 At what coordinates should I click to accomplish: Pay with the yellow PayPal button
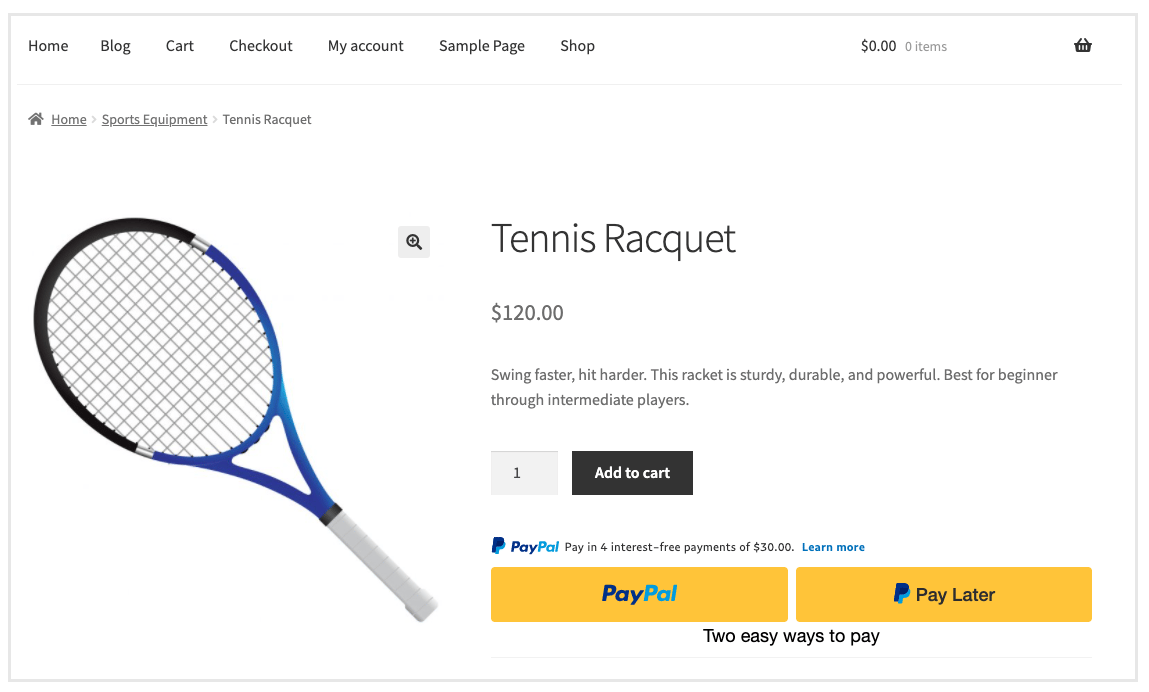pyautogui.click(x=639, y=594)
